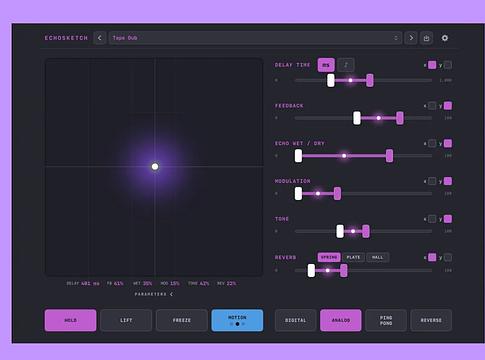Select the Ping Pong delay mode
The image size is (485, 360).
click(386, 320)
